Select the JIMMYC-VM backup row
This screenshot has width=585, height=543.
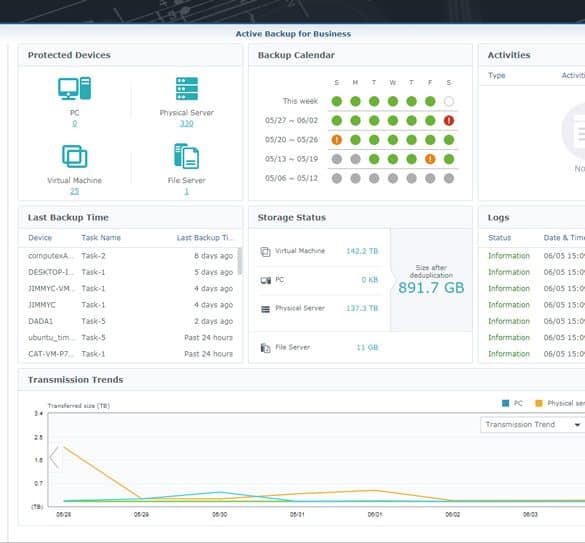tap(128, 288)
